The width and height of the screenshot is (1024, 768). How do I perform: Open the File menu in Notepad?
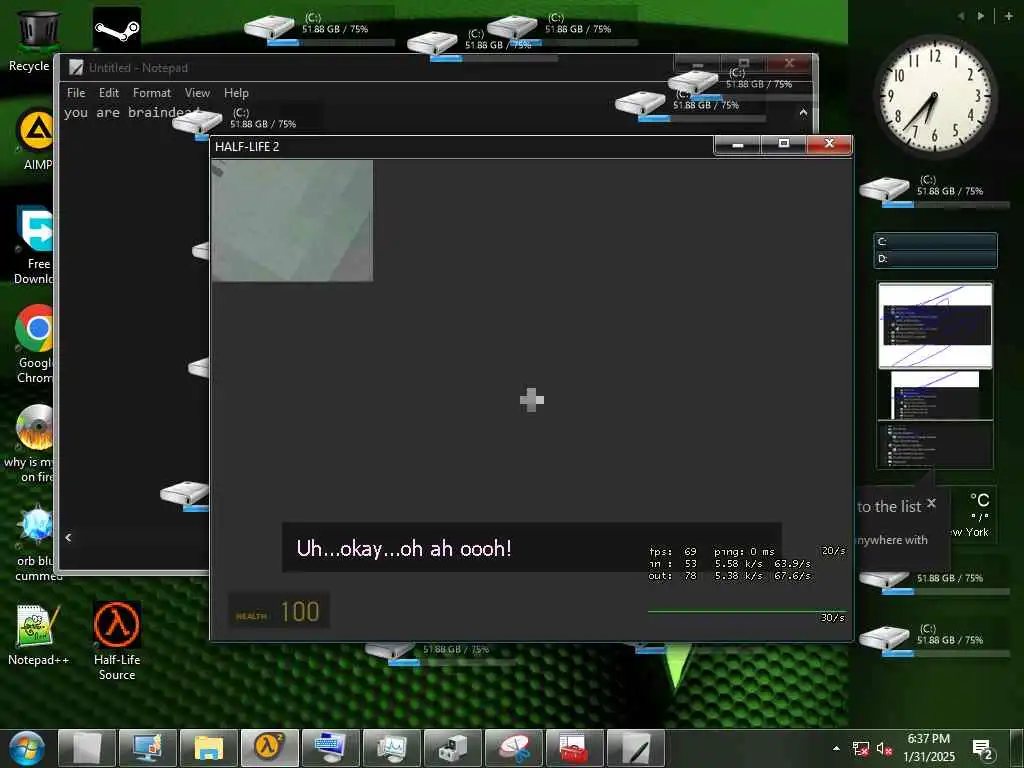(x=76, y=93)
